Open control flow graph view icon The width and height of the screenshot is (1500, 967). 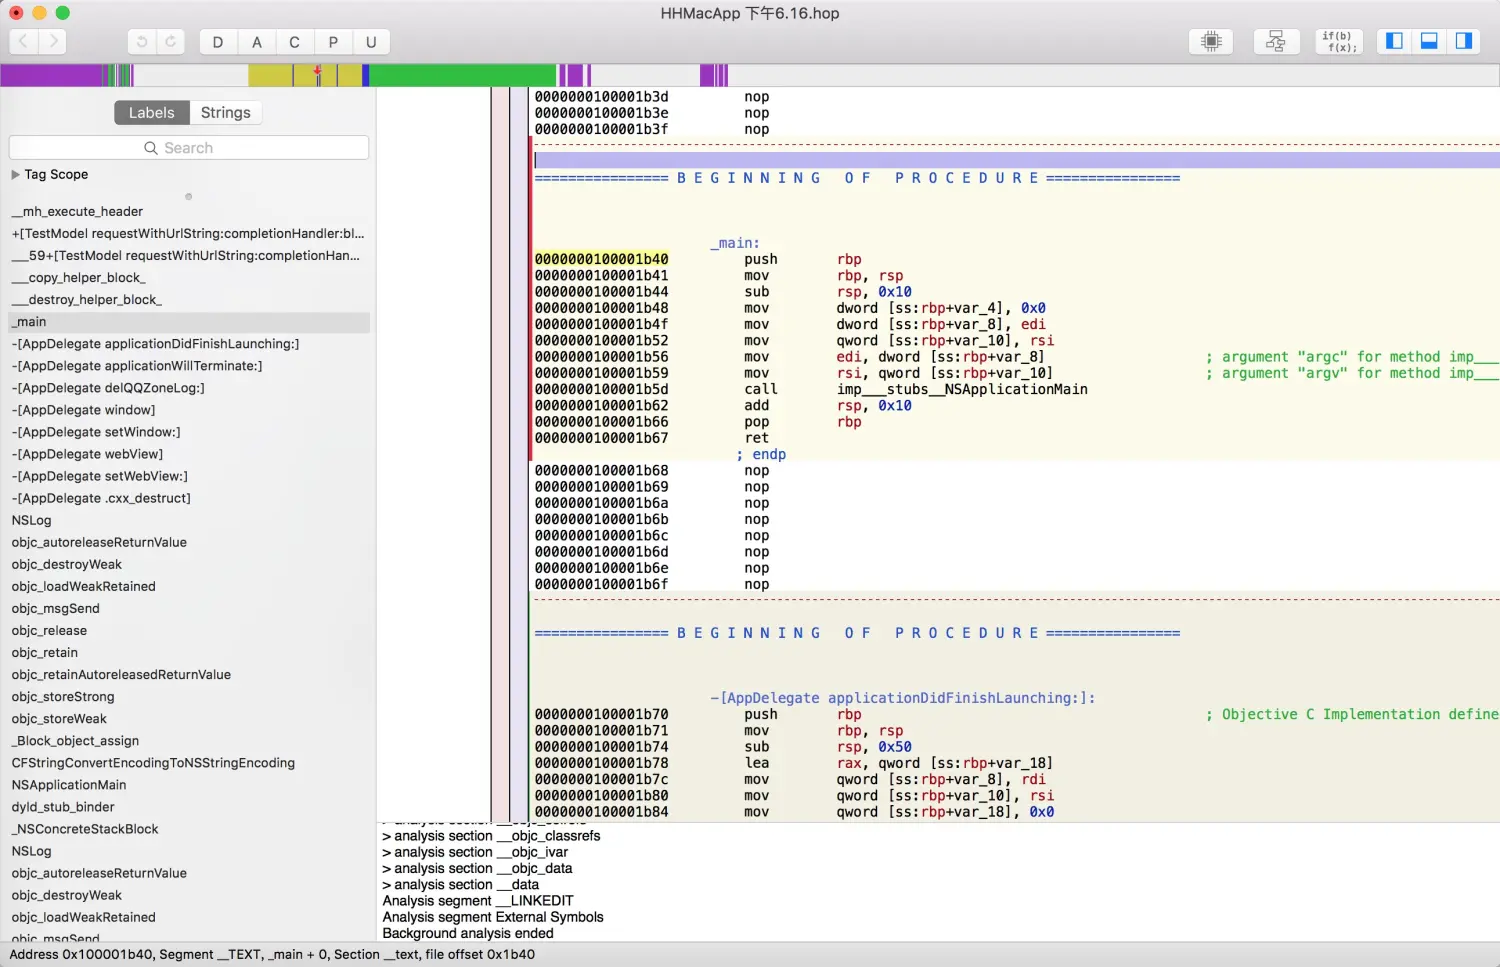coord(1276,41)
